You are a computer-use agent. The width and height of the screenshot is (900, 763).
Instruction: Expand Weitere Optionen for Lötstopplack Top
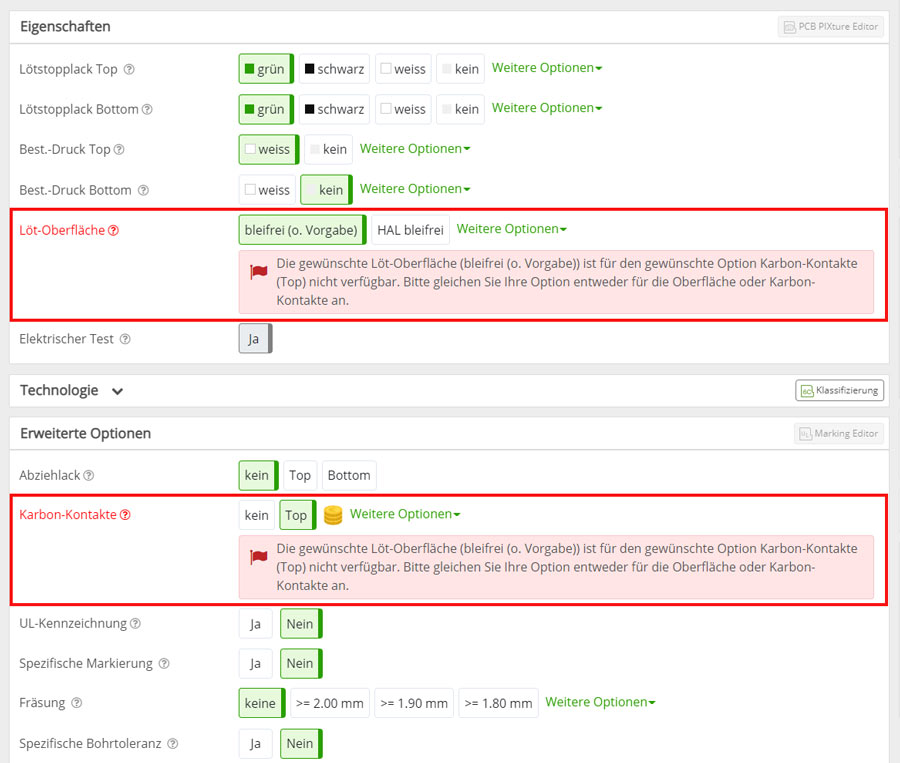pyautogui.click(x=546, y=68)
